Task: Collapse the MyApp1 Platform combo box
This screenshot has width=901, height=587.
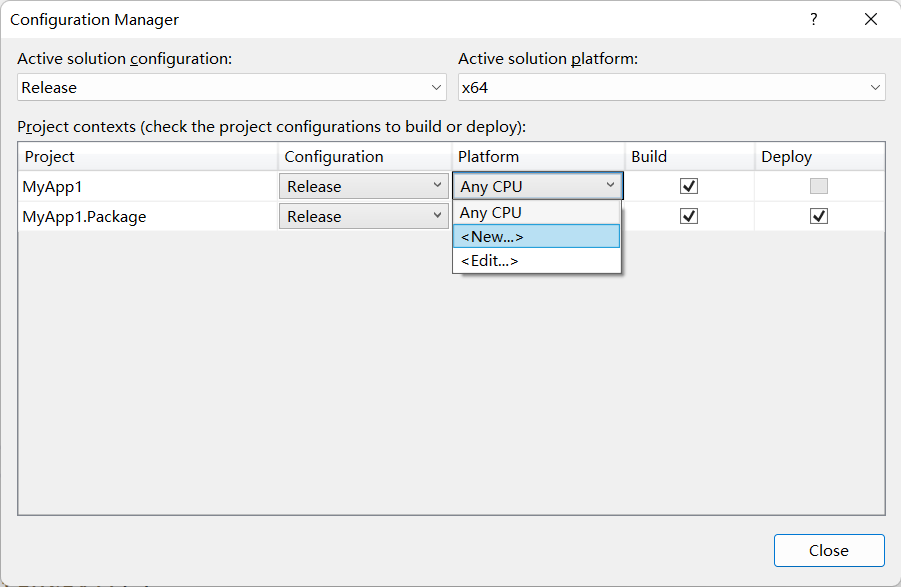Action: (x=610, y=186)
